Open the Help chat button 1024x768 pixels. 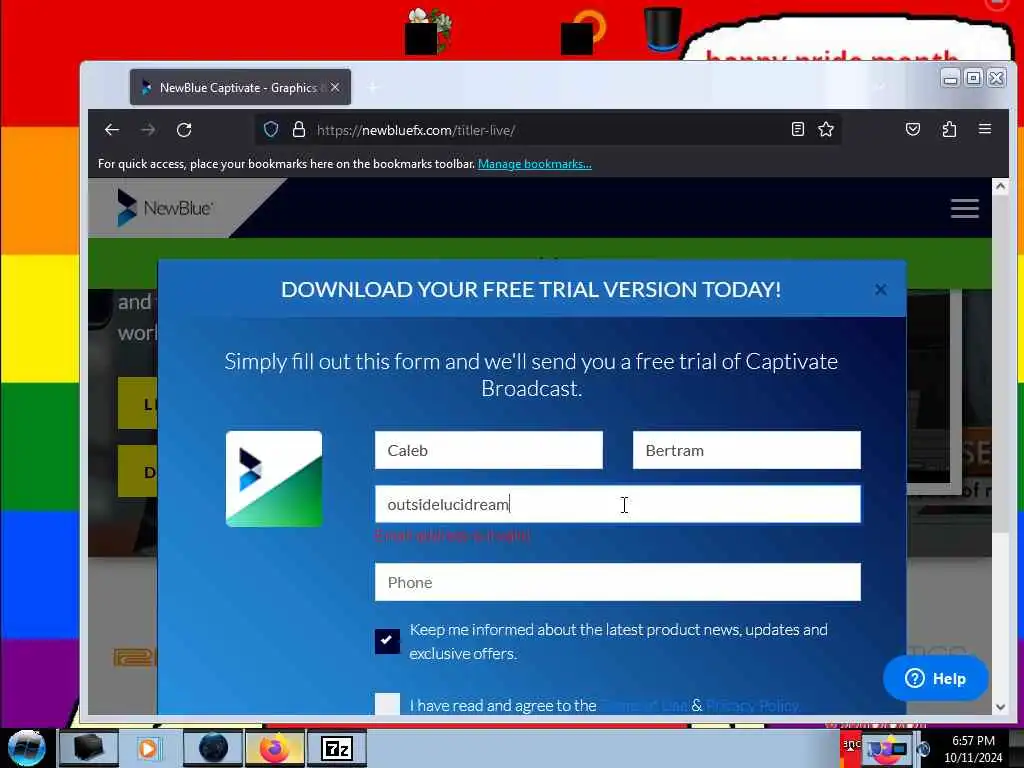pos(935,679)
